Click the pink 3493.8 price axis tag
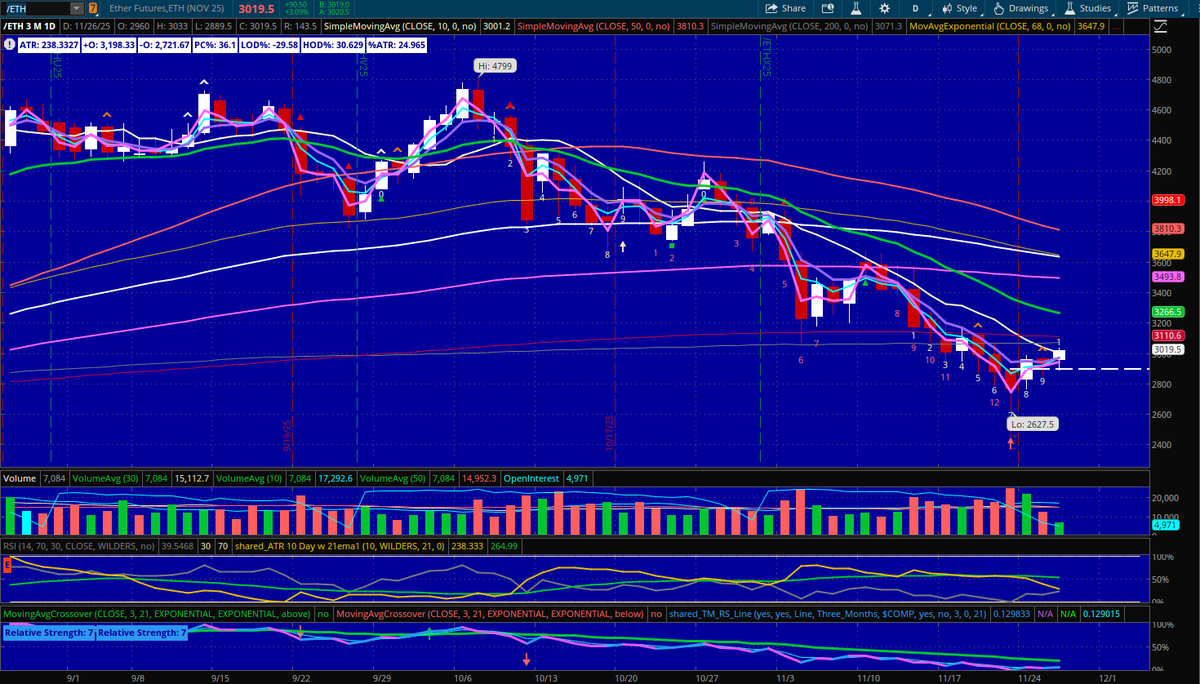Image resolution: width=1200 pixels, height=684 pixels. pos(1169,277)
